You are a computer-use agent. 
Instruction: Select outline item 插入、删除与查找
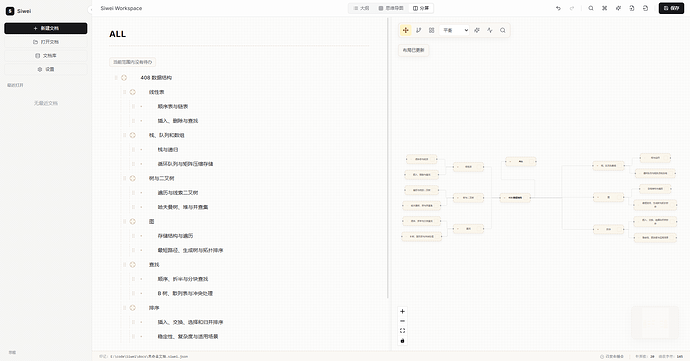[x=178, y=121]
